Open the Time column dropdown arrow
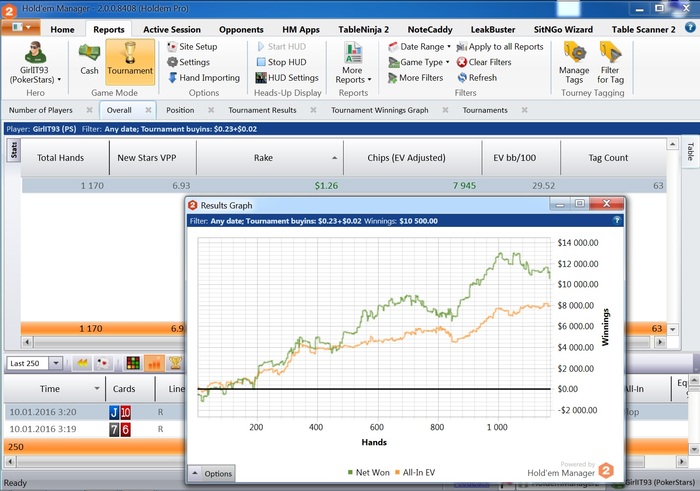This screenshot has height=491, width=700. click(97, 389)
